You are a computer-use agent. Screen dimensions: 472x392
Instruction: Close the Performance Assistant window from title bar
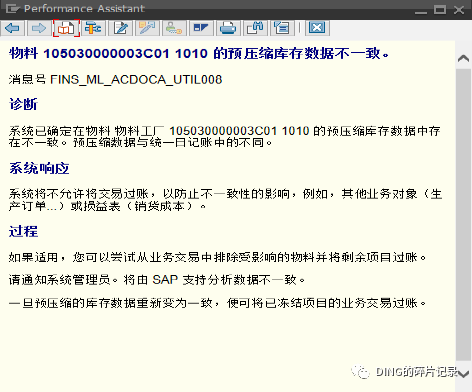(x=459, y=10)
